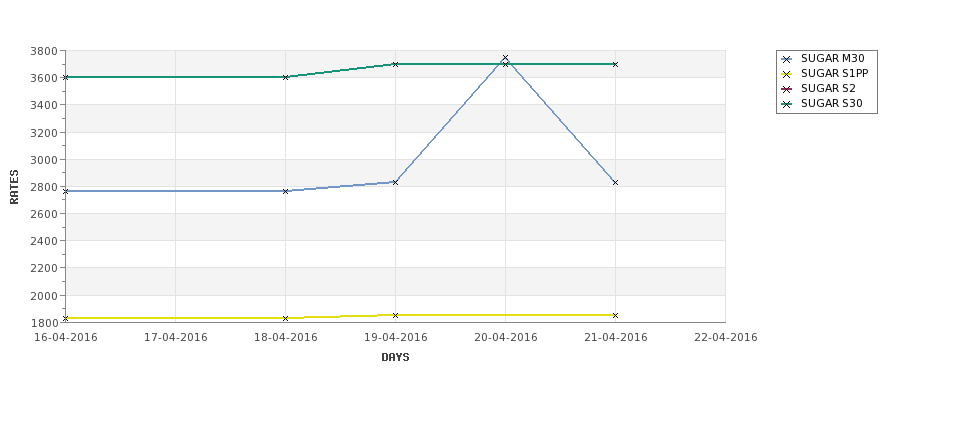Click the 3000 y-axis tick label
This screenshot has width=975, height=429.
[44, 160]
